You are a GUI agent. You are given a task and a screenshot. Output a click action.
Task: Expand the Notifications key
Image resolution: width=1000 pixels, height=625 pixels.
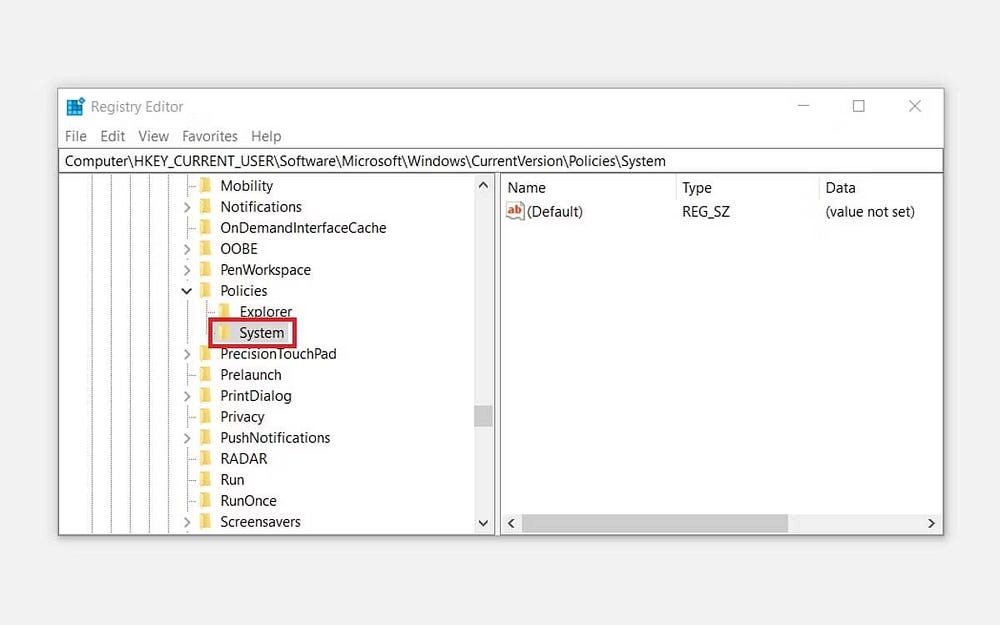pyautogui.click(x=188, y=206)
